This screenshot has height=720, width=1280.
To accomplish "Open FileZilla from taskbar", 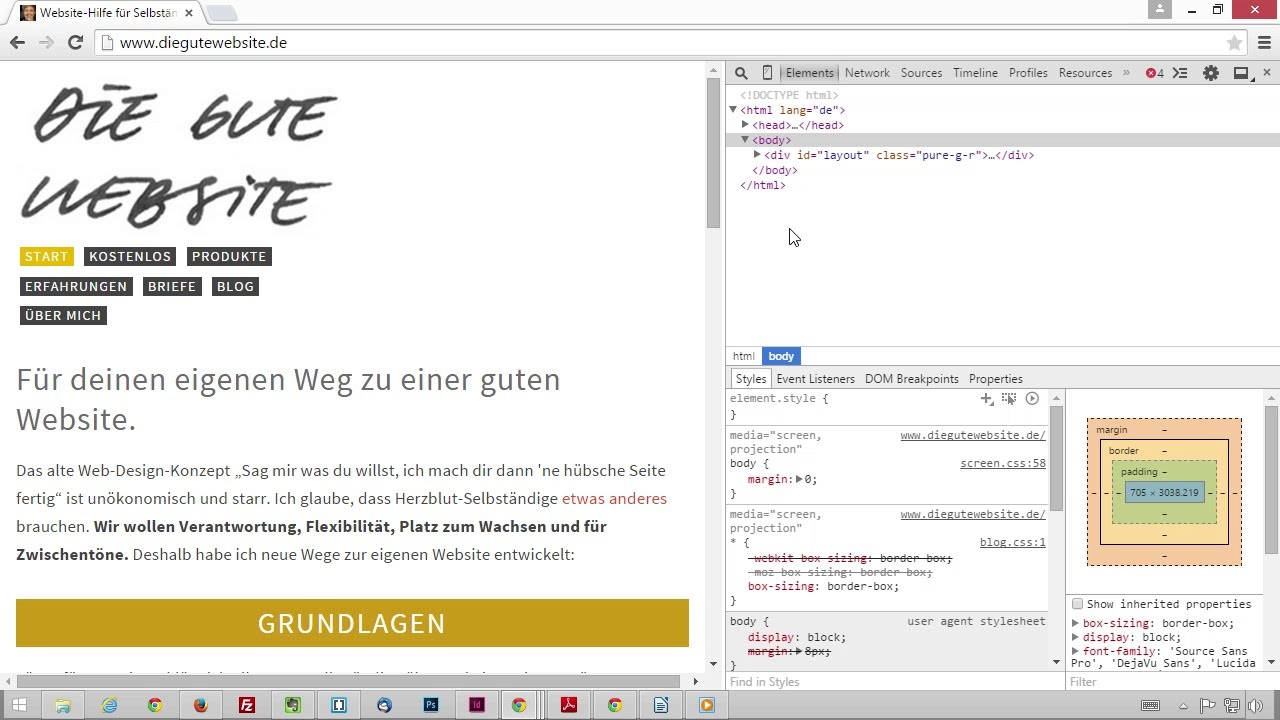I will [x=247, y=705].
